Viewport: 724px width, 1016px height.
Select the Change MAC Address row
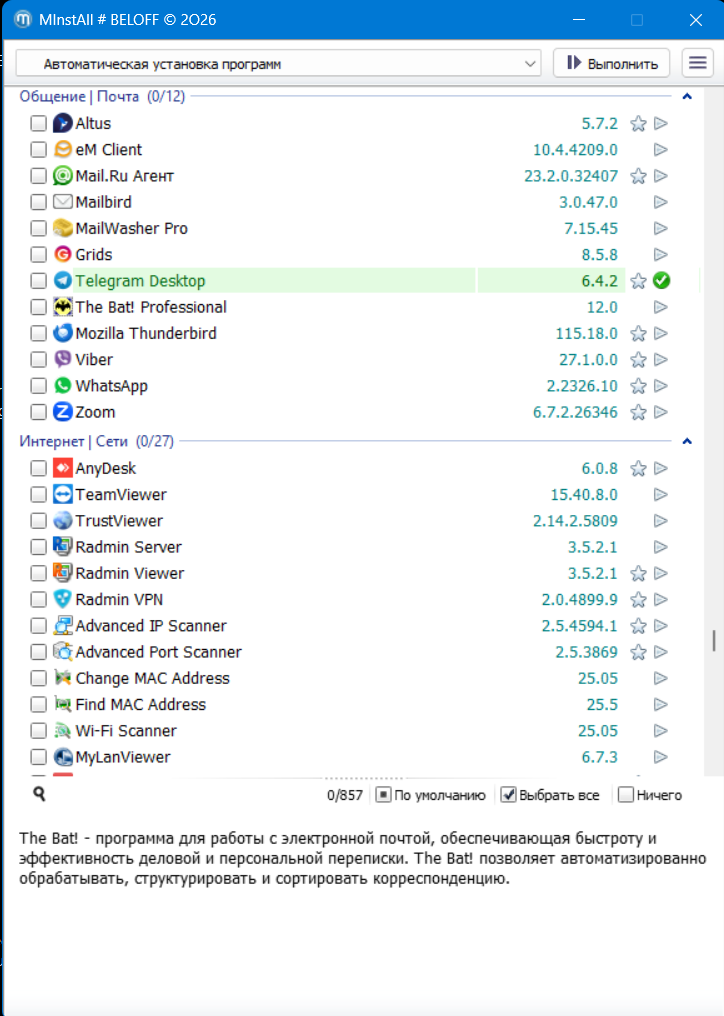click(350, 678)
